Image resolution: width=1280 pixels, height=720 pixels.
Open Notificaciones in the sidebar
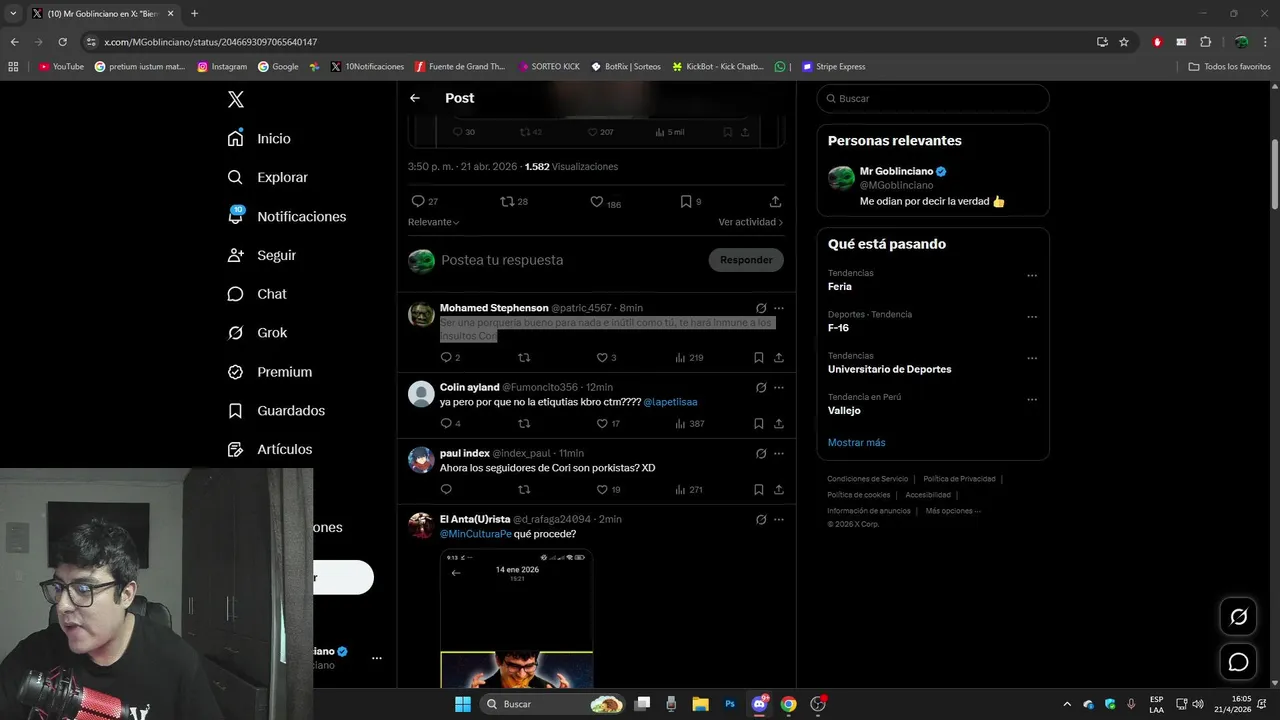coord(287,216)
